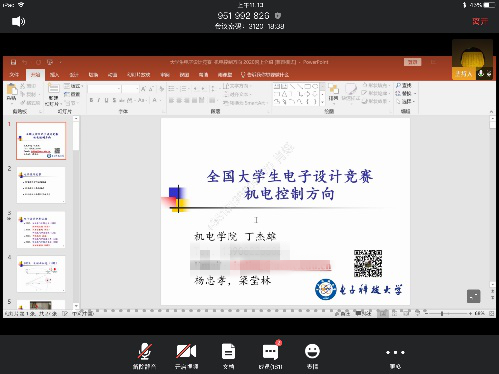The image size is (499, 374).
Task: Click the Arrange button in Drawing group
Action: click(333, 93)
